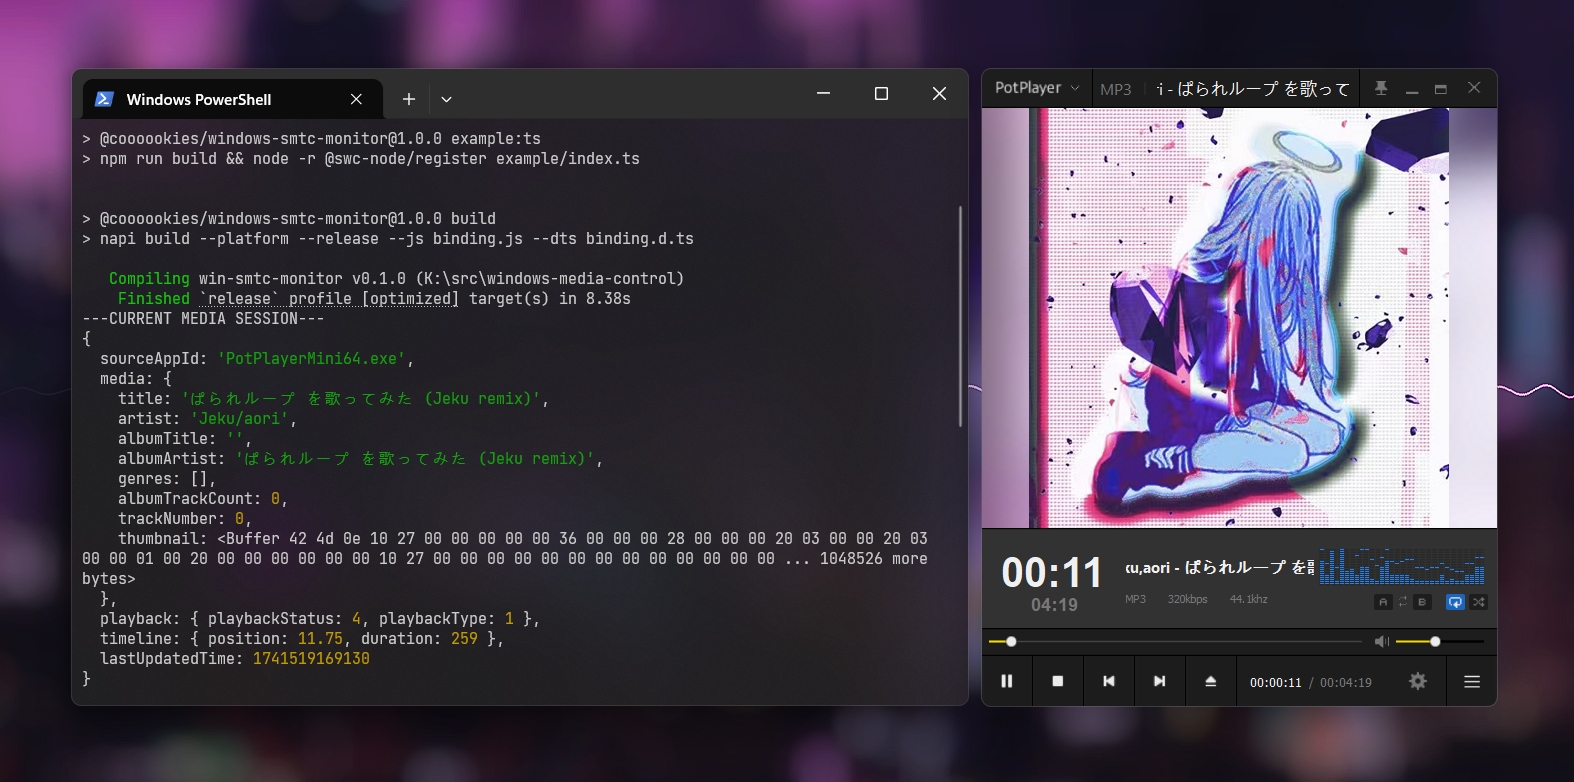Click the MP3 format label in title bar

click(x=1116, y=89)
